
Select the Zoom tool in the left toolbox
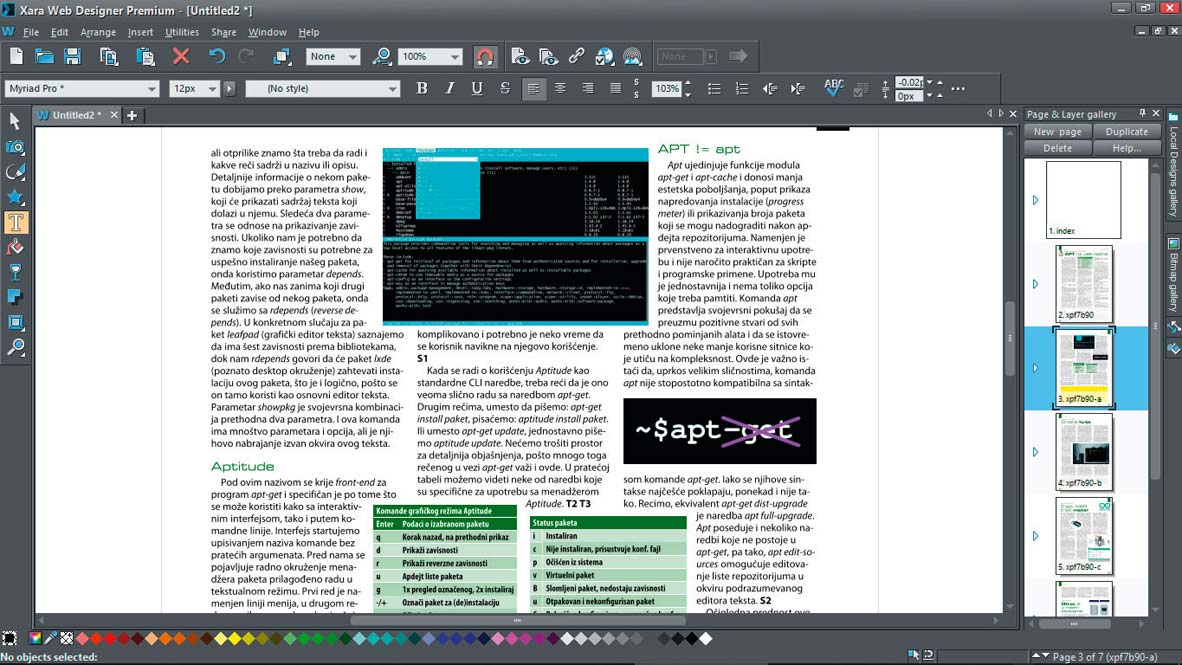15,347
